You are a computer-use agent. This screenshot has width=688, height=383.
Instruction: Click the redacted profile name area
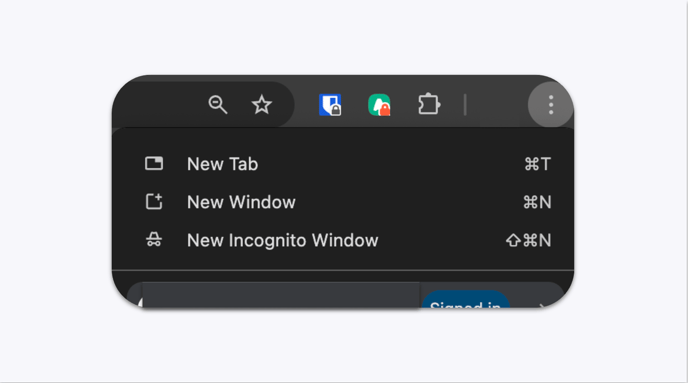coord(281,295)
